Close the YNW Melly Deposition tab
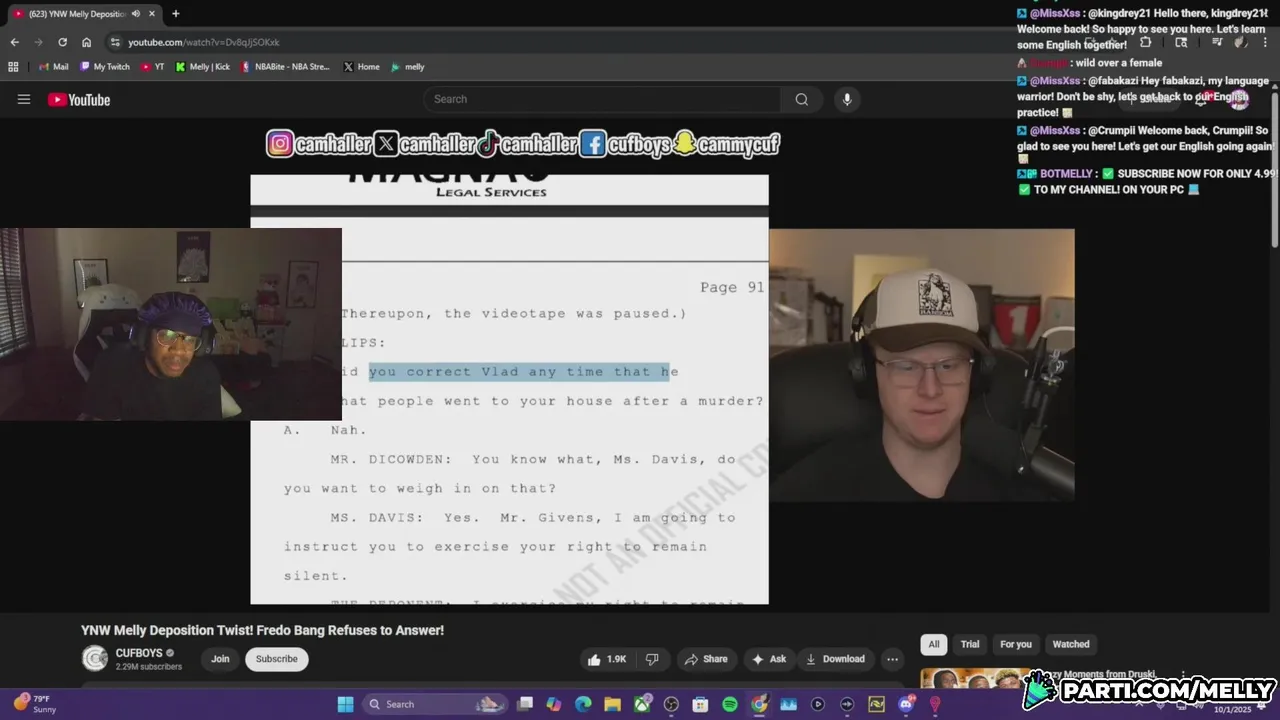The image size is (1280, 720). pyautogui.click(x=153, y=14)
